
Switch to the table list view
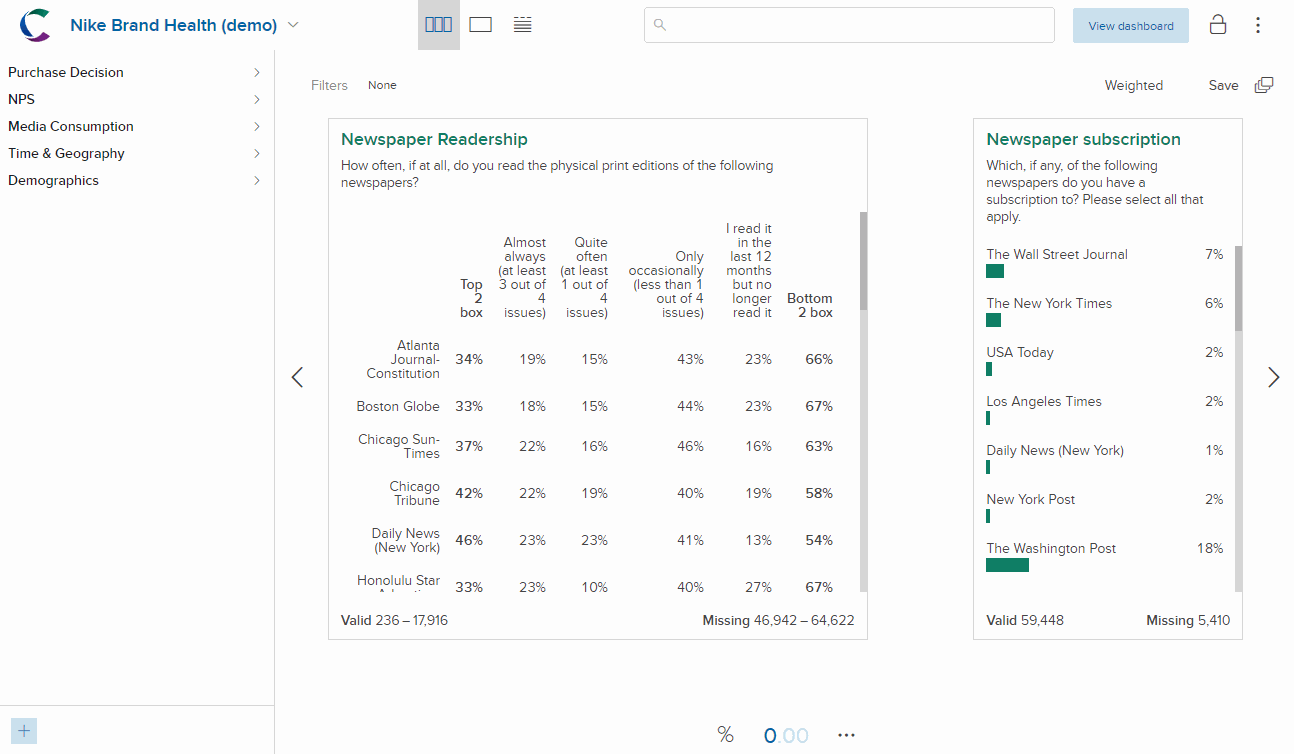[522, 25]
